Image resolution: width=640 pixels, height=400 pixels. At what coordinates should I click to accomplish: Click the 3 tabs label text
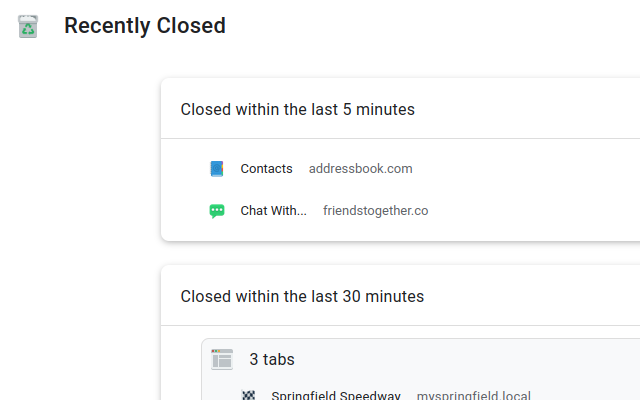272,359
